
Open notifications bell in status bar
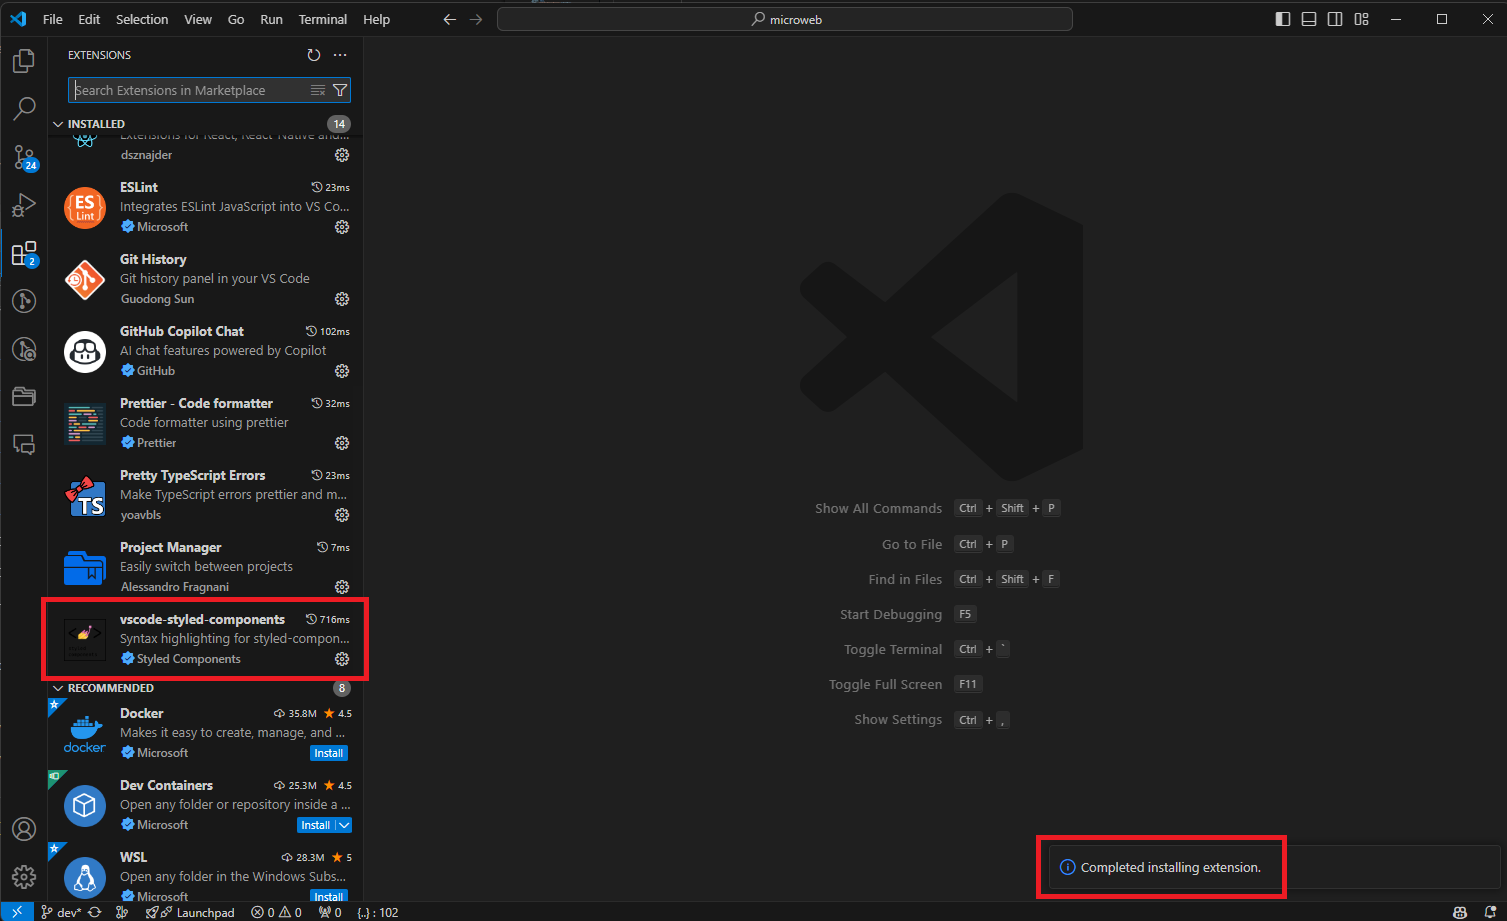1488,912
